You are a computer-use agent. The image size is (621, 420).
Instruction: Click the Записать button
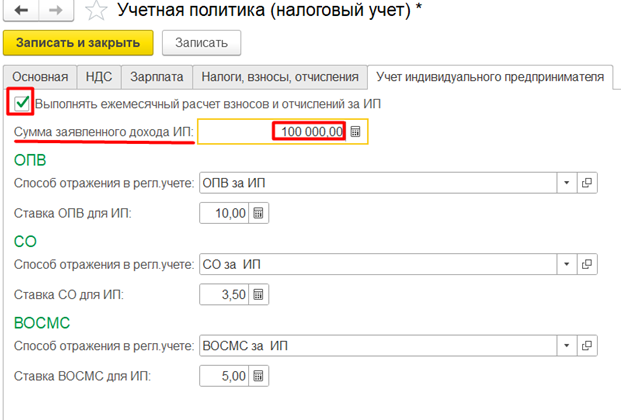(201, 43)
